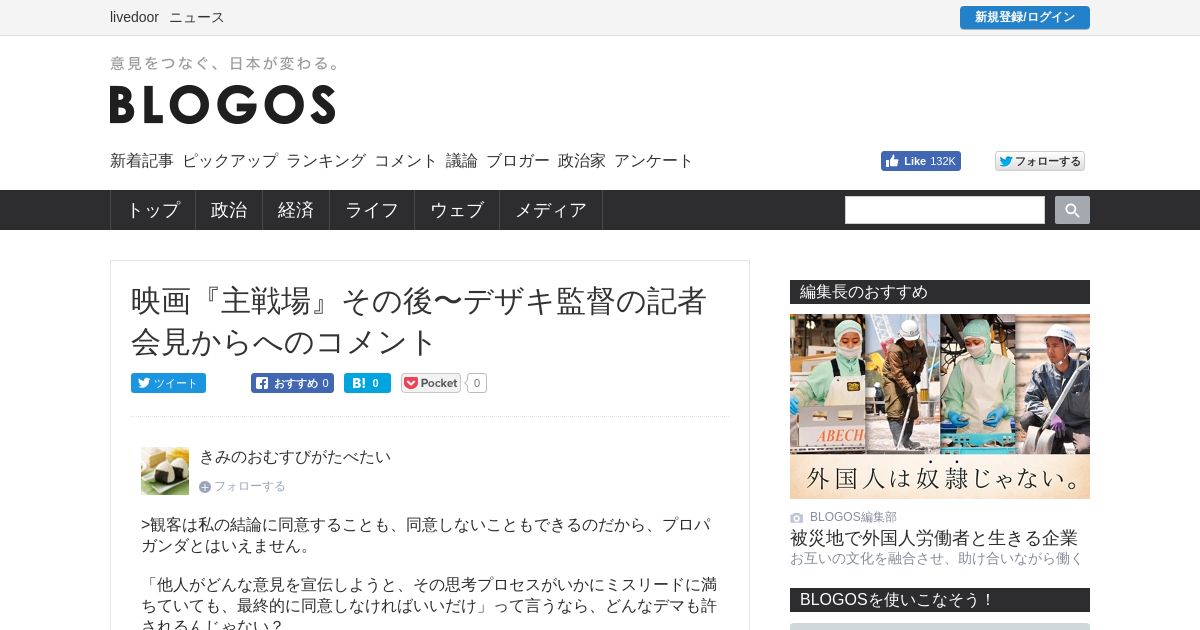This screenshot has height=630, width=1200.
Task: Open 議論 menu item
Action: (462, 161)
